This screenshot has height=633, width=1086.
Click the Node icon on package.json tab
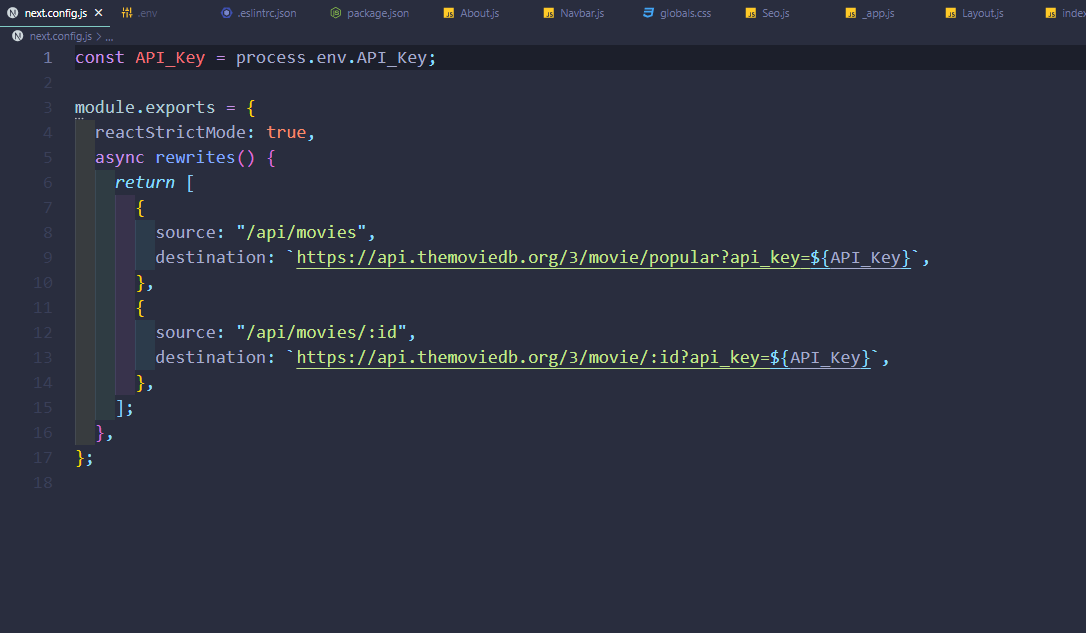[x=335, y=13]
